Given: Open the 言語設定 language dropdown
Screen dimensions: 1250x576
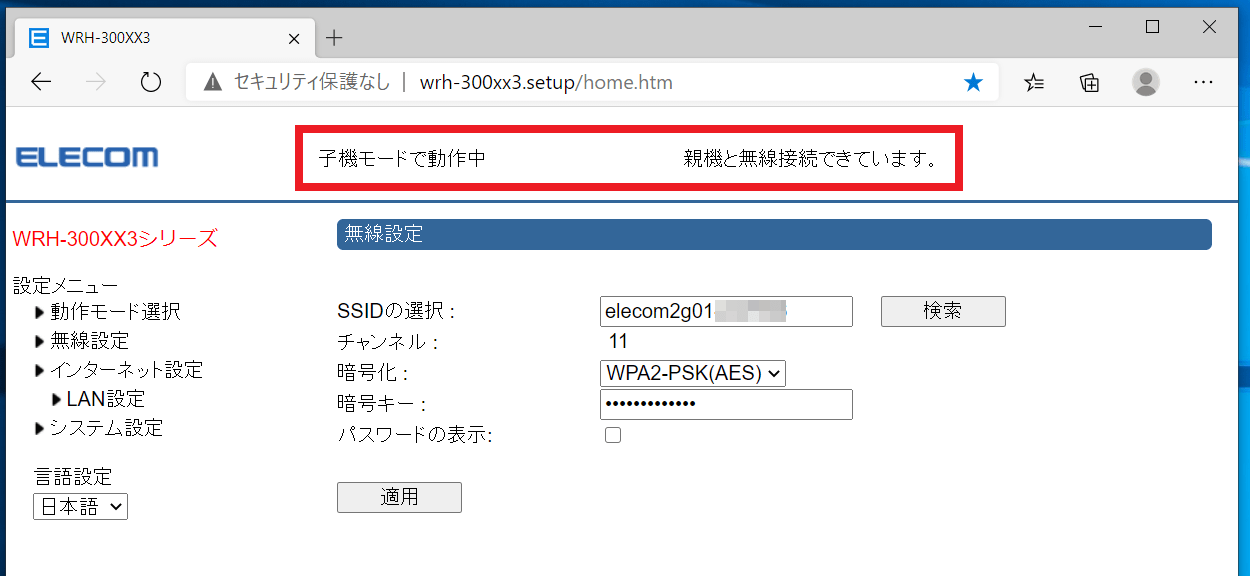Looking at the screenshot, I should (80, 507).
